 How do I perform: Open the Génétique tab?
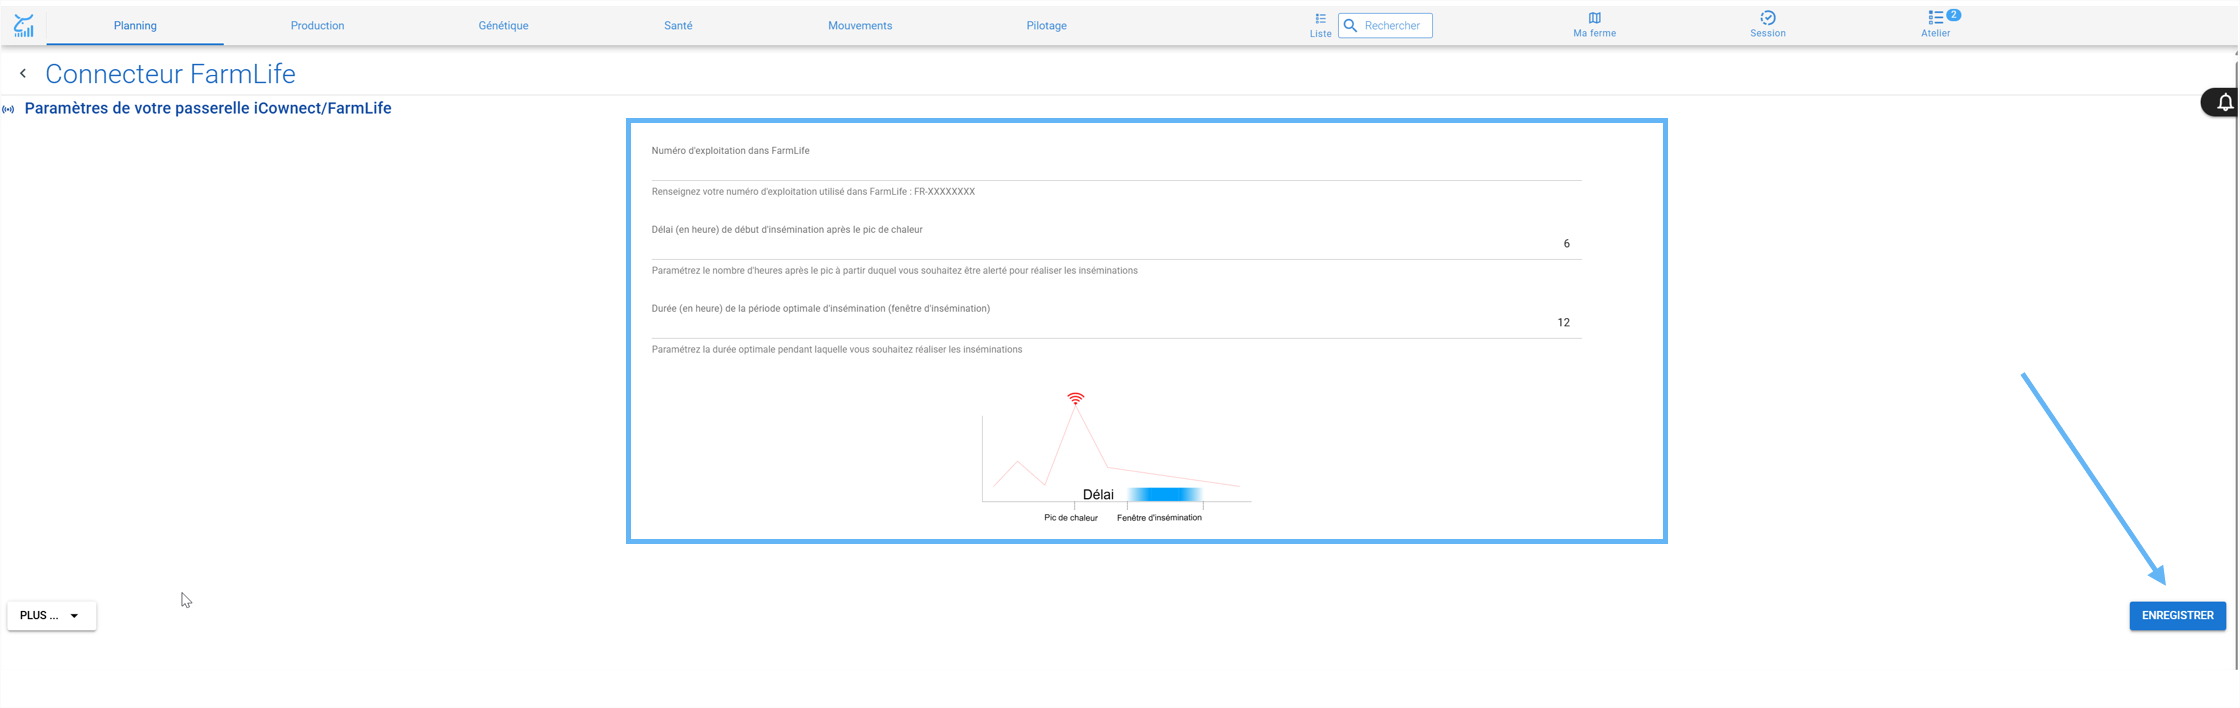tap(503, 26)
